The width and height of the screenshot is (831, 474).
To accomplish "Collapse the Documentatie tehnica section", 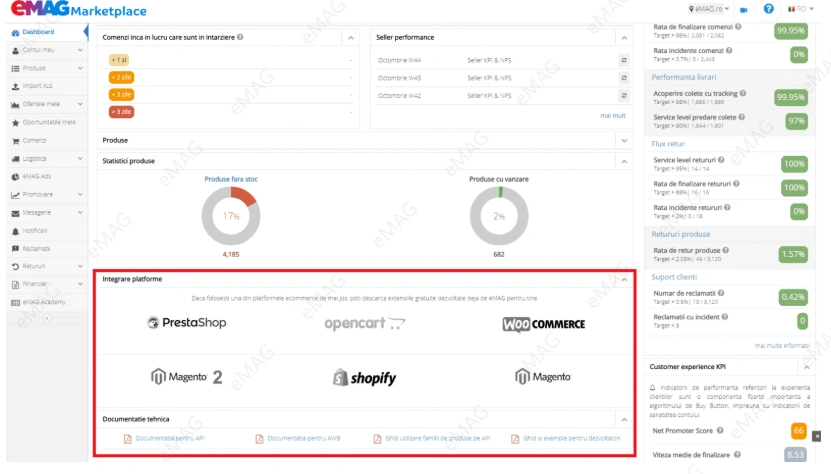I will pyautogui.click(x=624, y=419).
